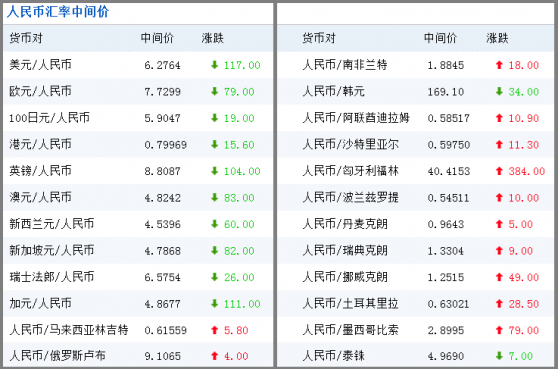The image size is (558, 369).
Task: Click green down arrow for 英镑/人民币
Action: click(214, 171)
